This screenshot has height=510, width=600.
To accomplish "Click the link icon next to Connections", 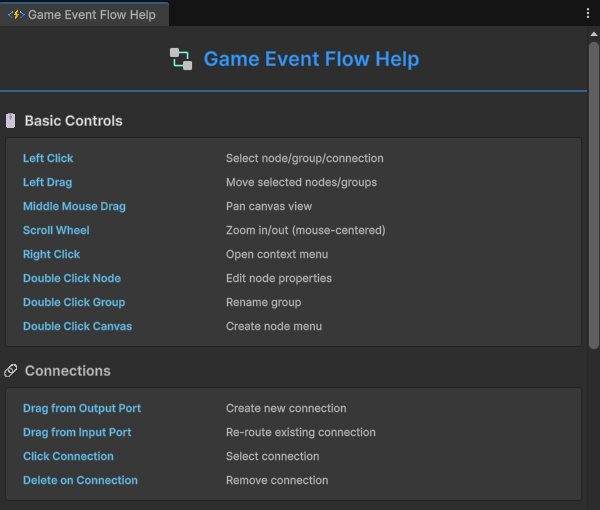I will [x=11, y=371].
